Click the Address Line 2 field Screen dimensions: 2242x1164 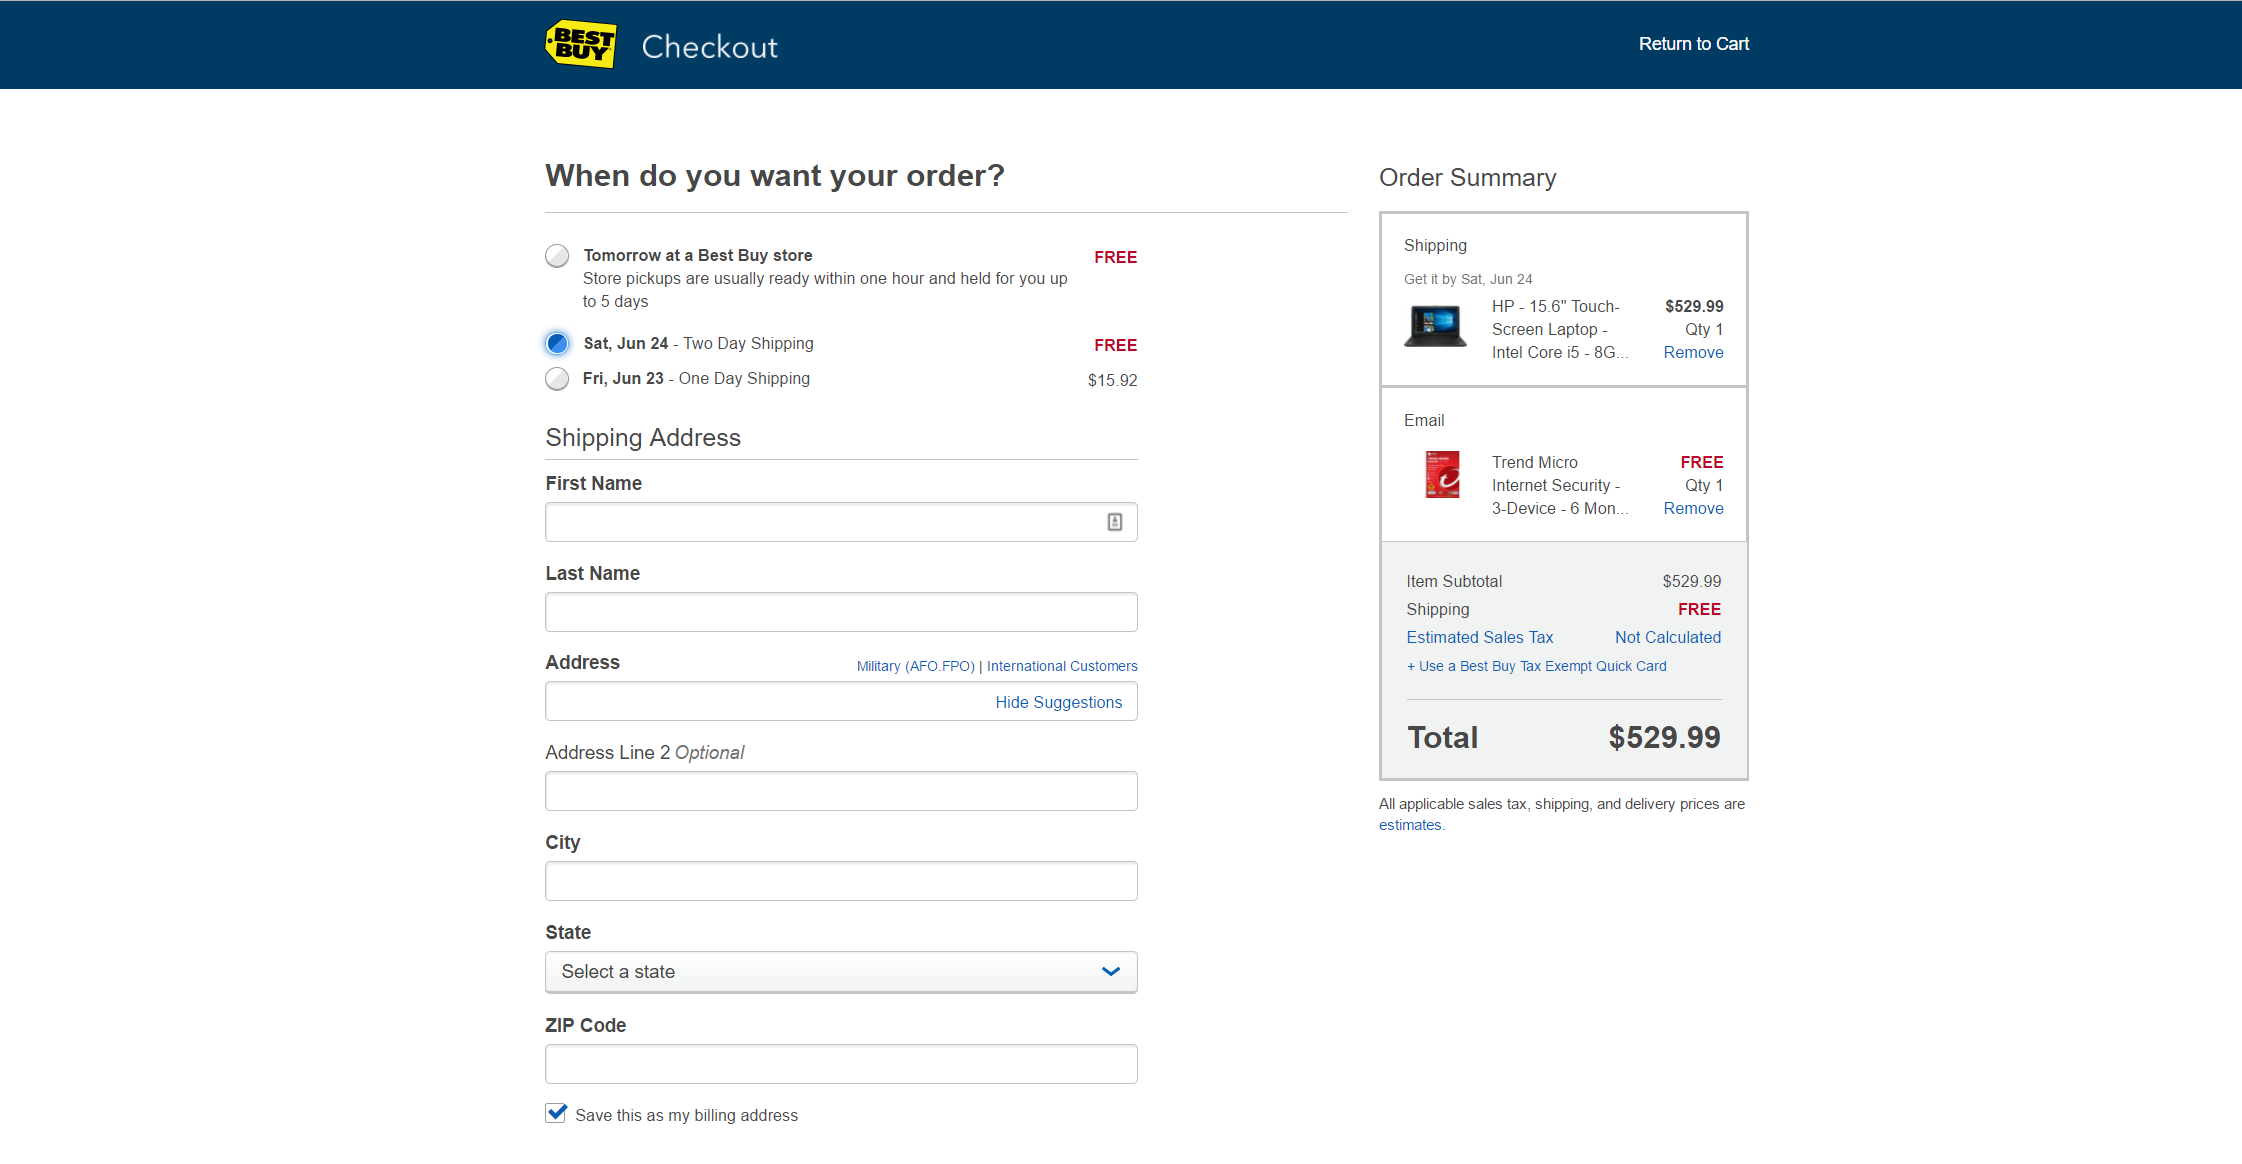(841, 791)
